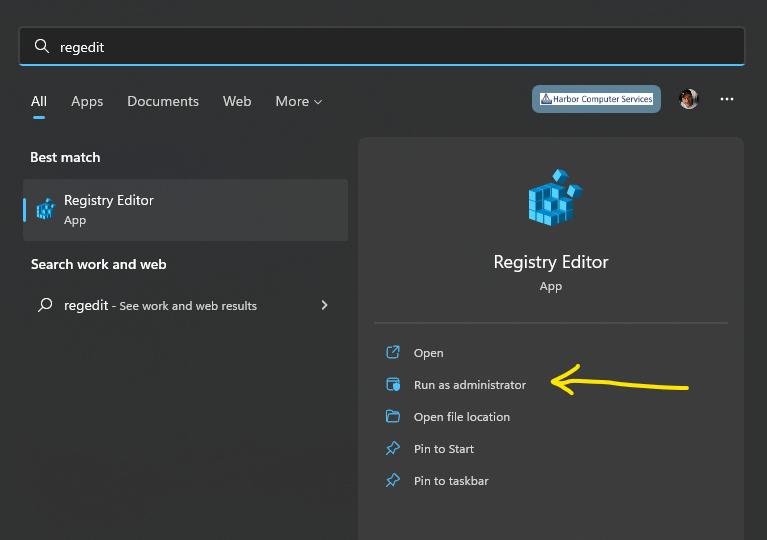Choose Run as administrator

pyautogui.click(x=470, y=385)
